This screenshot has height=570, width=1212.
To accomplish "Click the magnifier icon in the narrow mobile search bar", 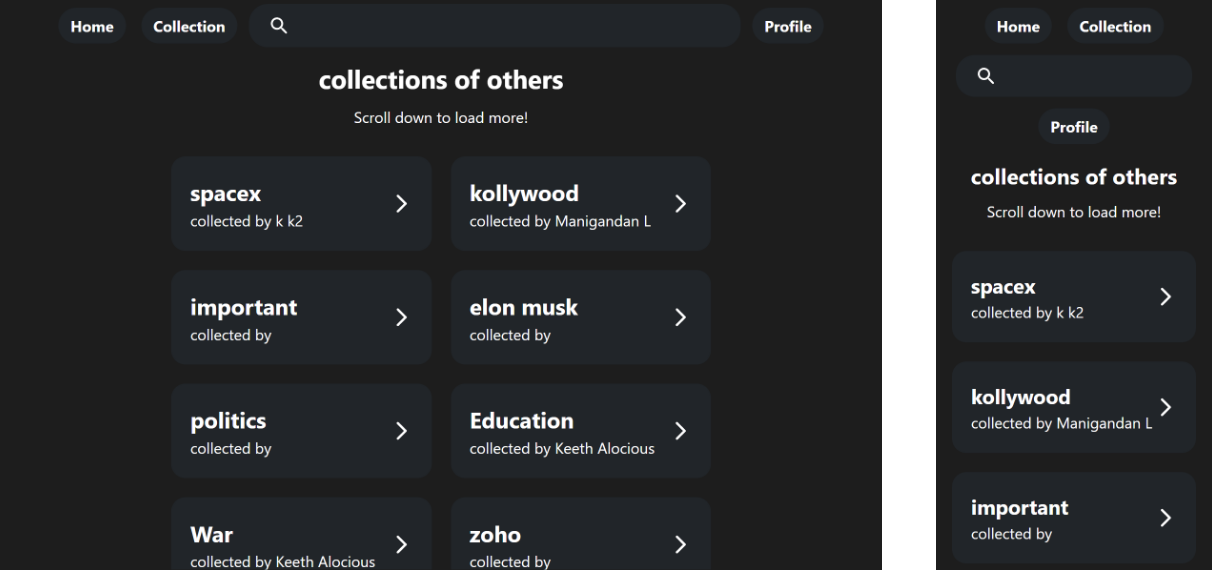I will (x=985, y=76).
